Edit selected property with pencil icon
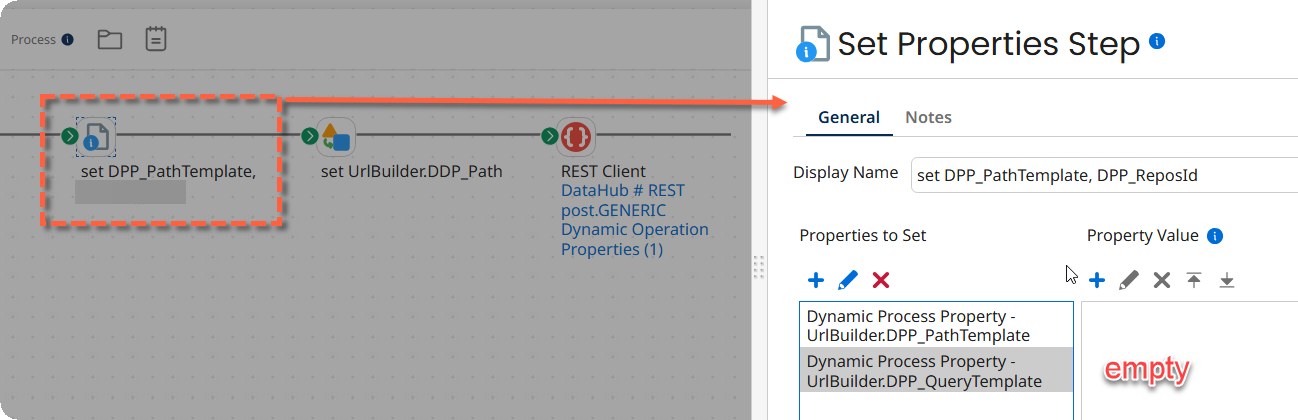Image resolution: width=1298 pixels, height=420 pixels. (847, 280)
